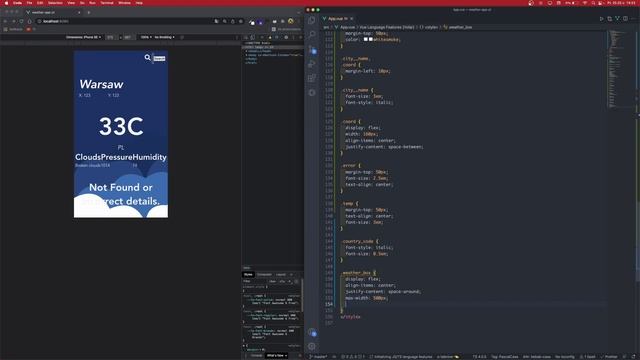
Task: Click the .error selector in the code
Action: 349,166
